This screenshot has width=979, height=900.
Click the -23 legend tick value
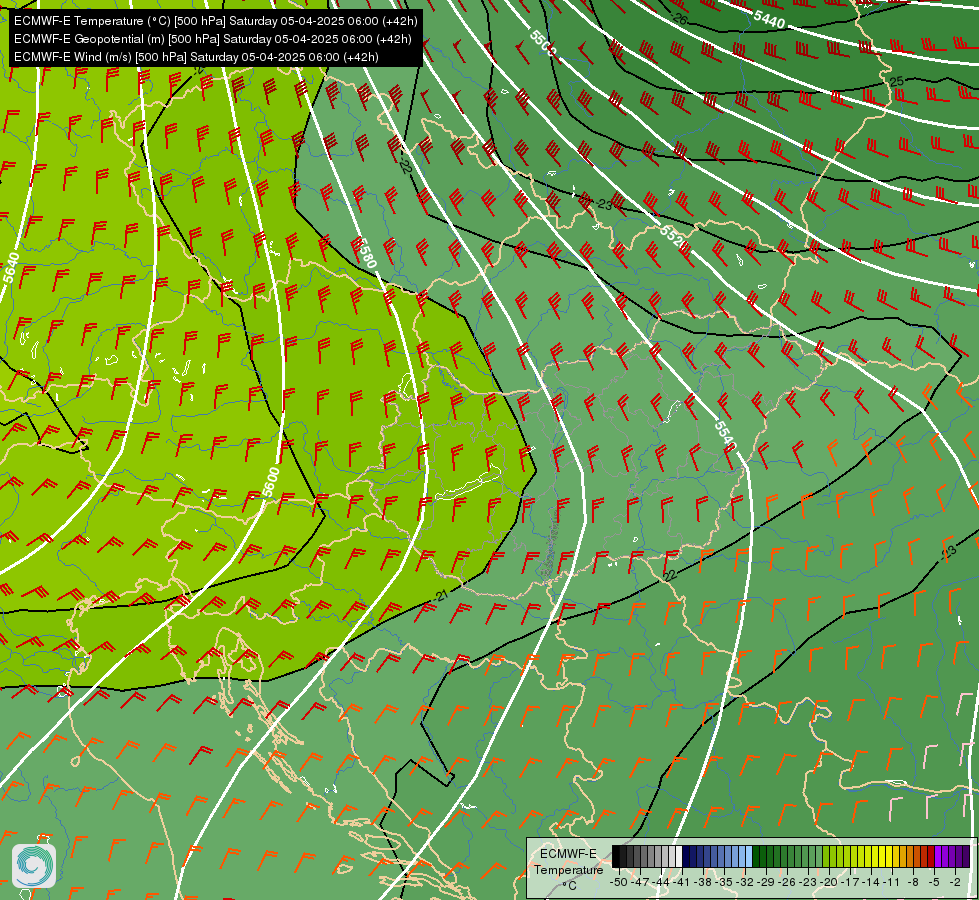pos(808,882)
